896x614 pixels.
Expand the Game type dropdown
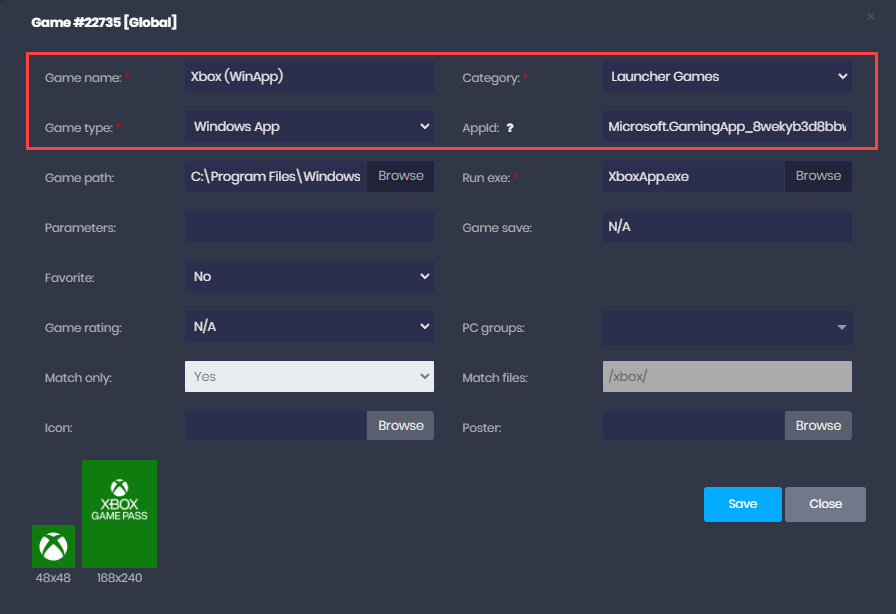(309, 127)
